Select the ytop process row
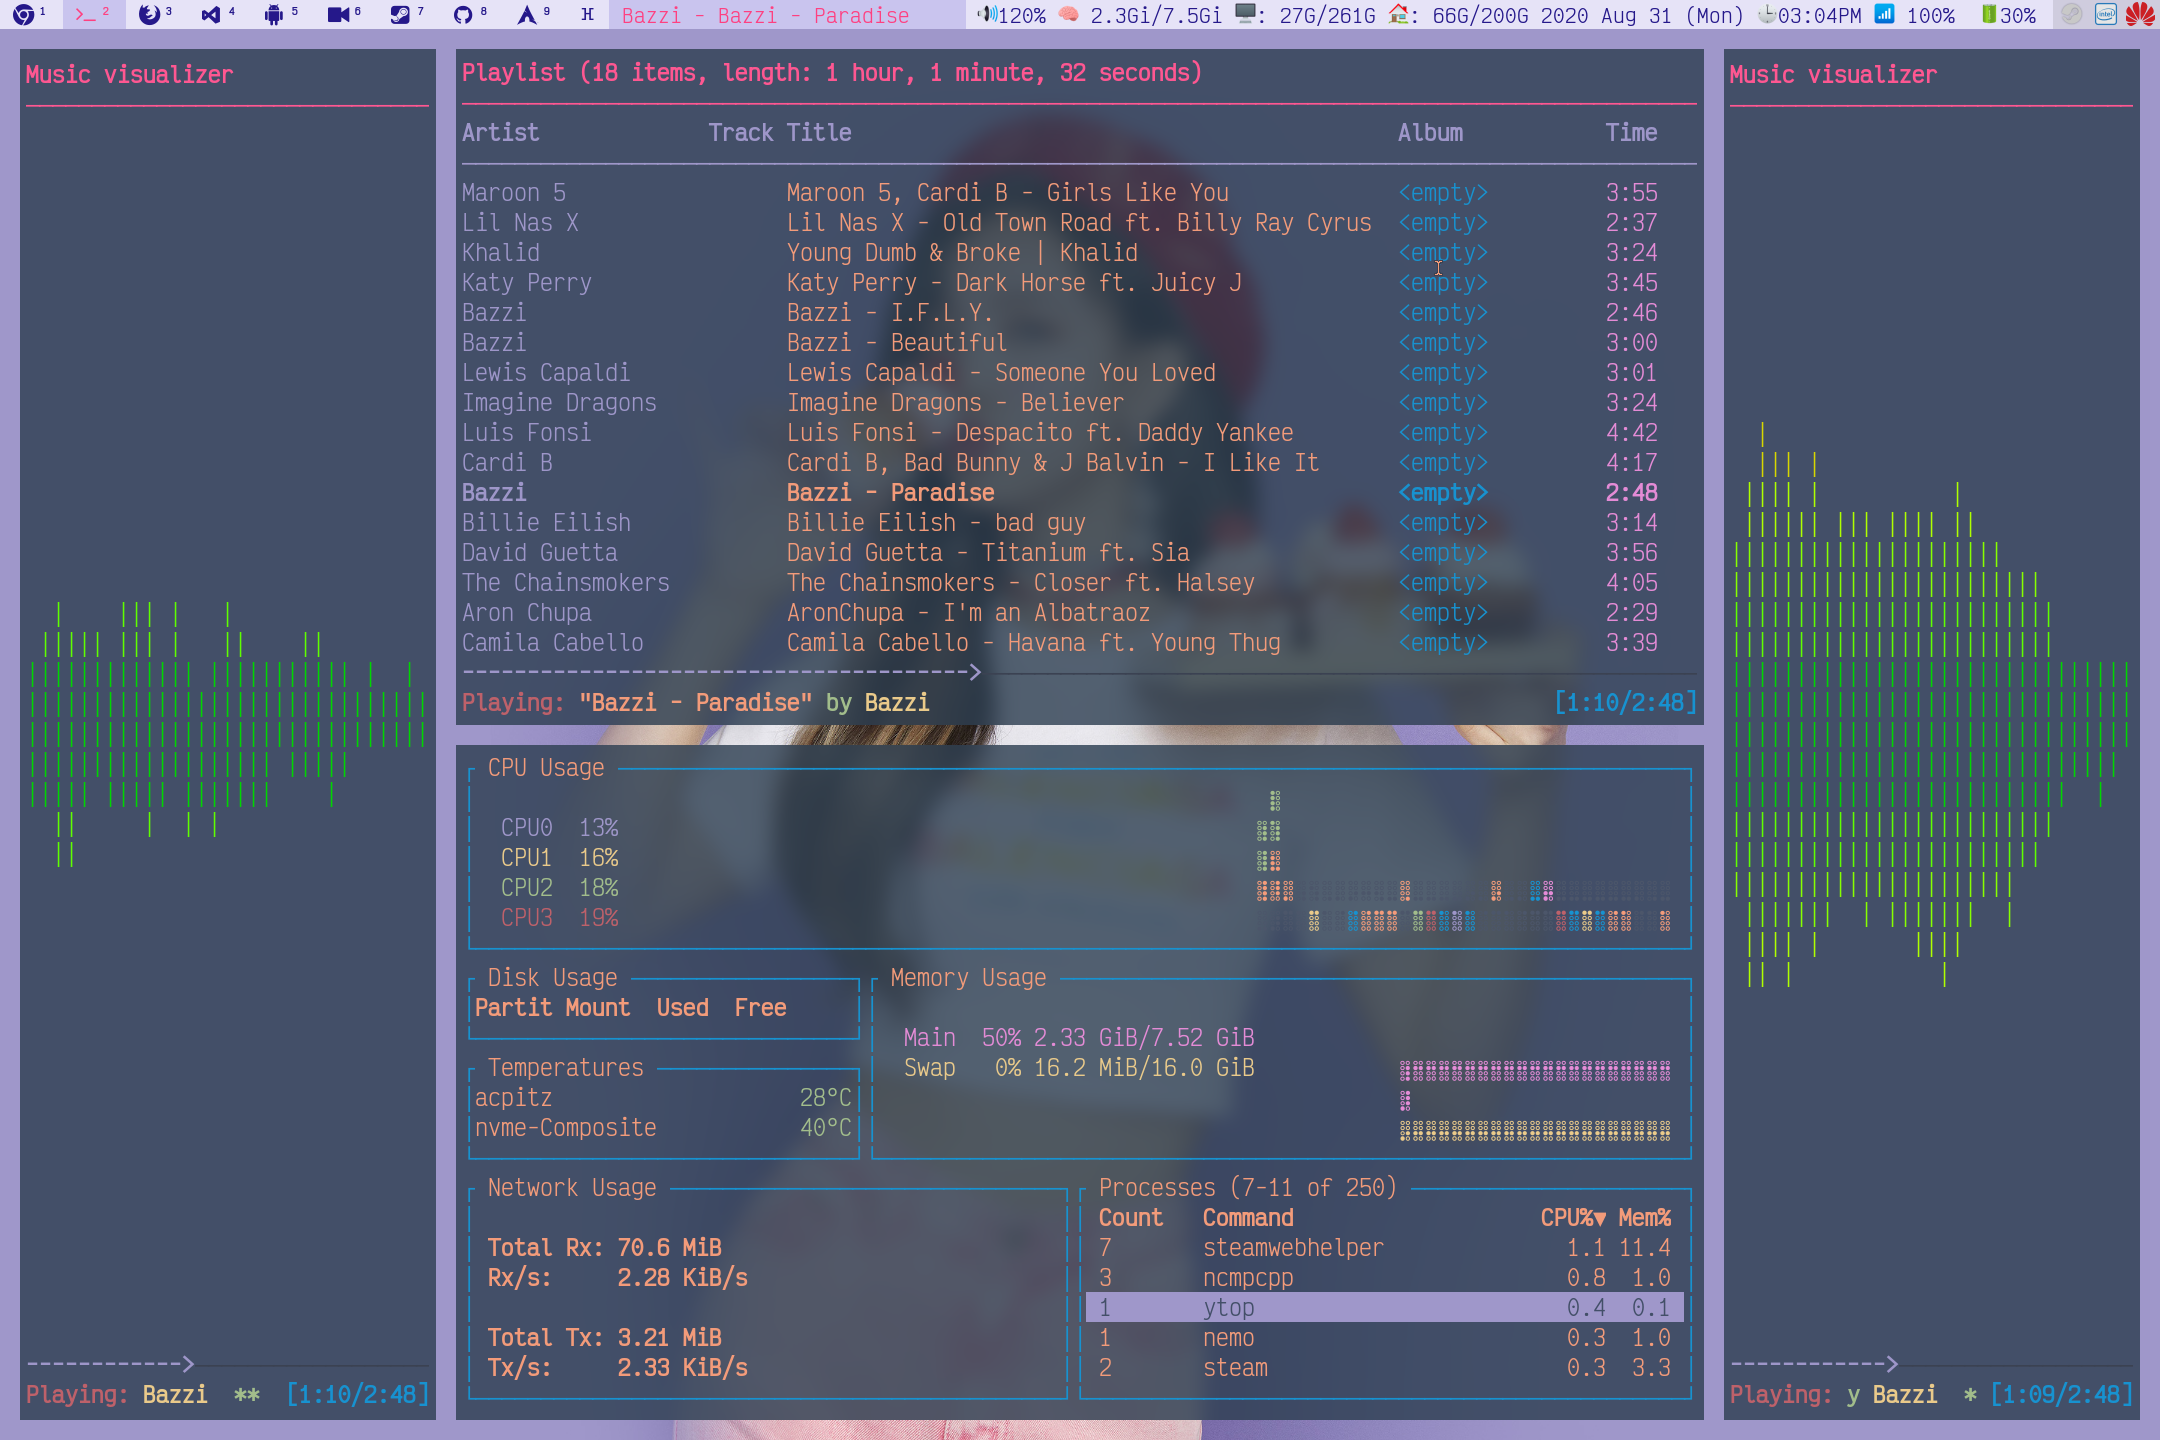The image size is (2160, 1440). point(1385,1308)
